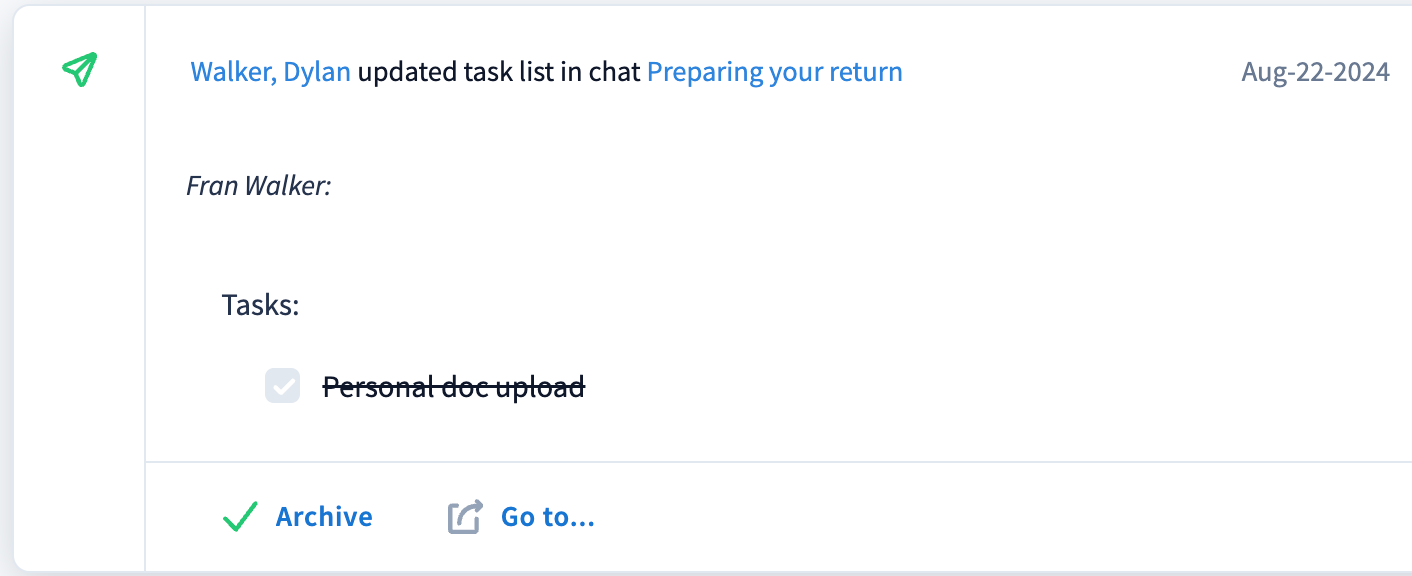Click the word 'return' in the chat link
This screenshot has width=1412, height=576.
tap(865, 72)
